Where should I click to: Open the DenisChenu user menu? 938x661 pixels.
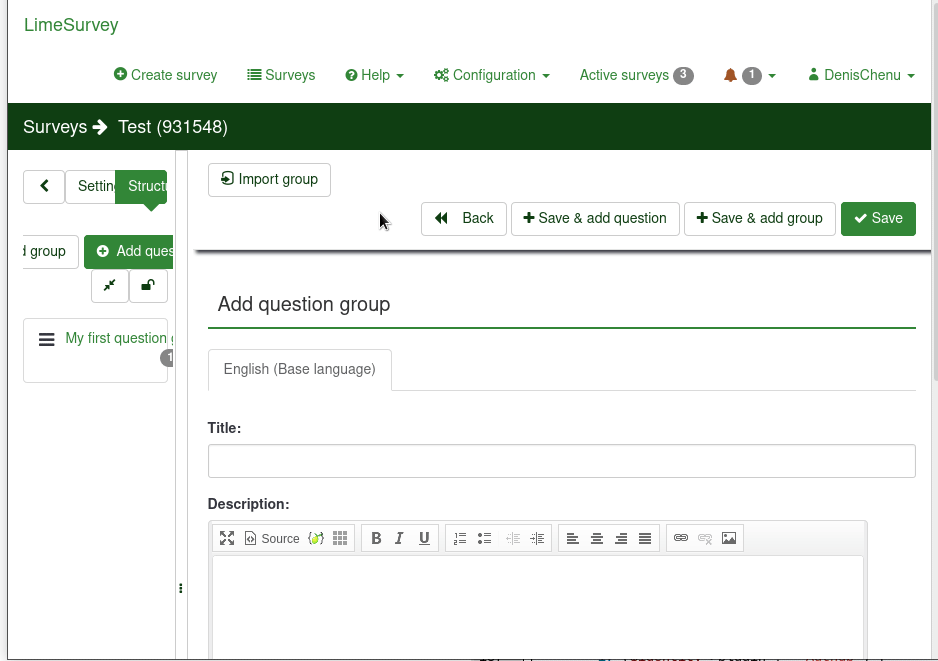click(861, 75)
